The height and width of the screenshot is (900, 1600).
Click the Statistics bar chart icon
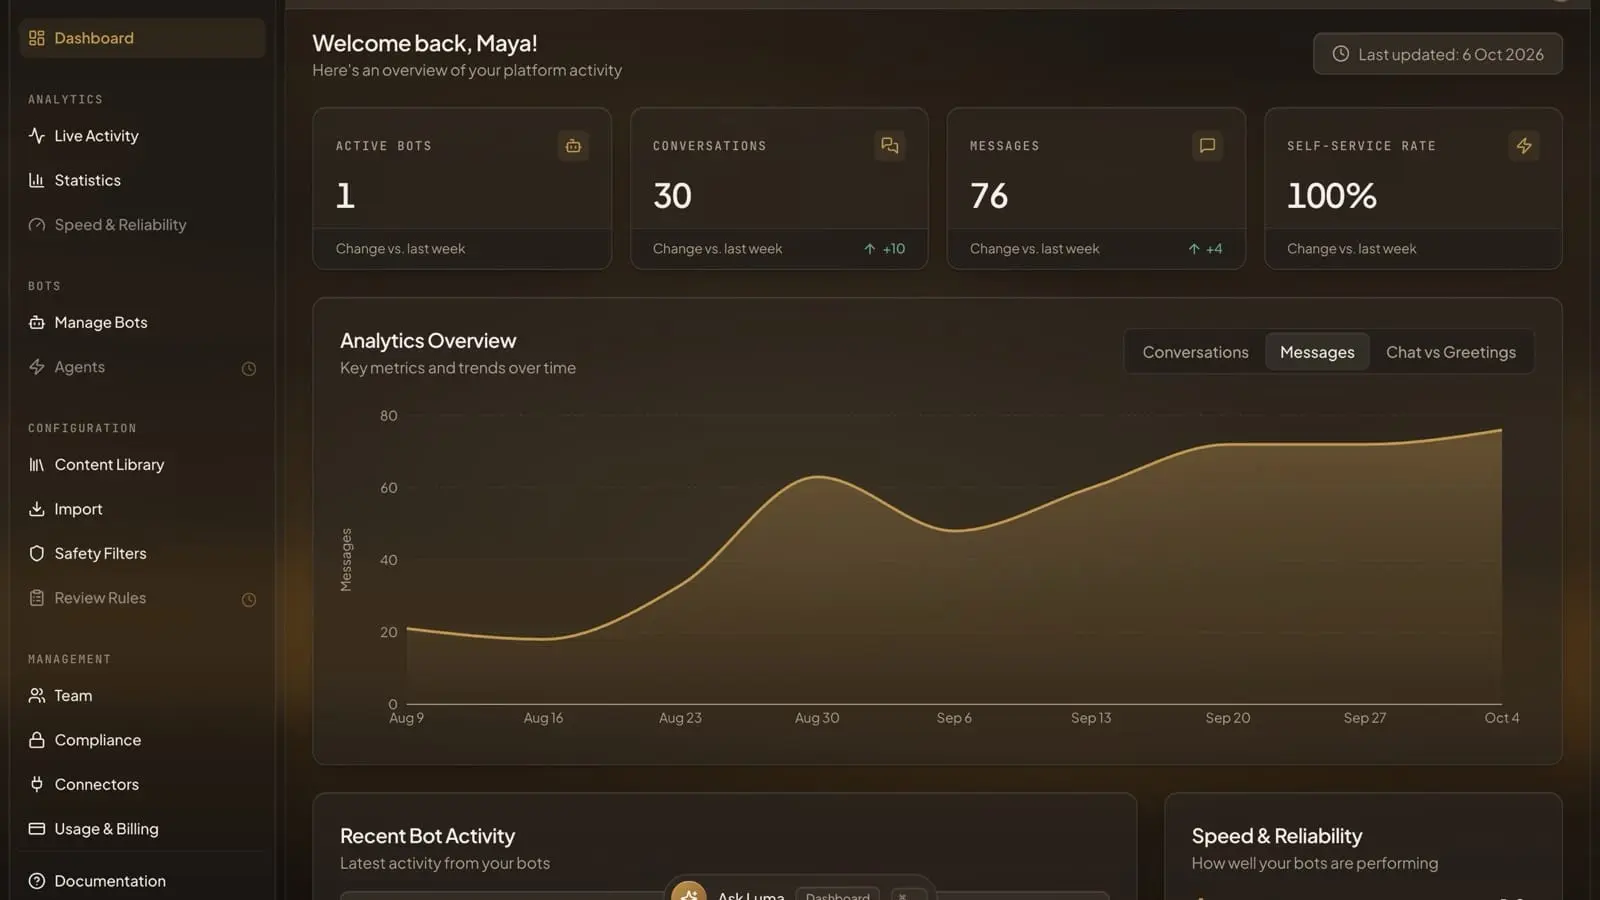[x=37, y=180]
